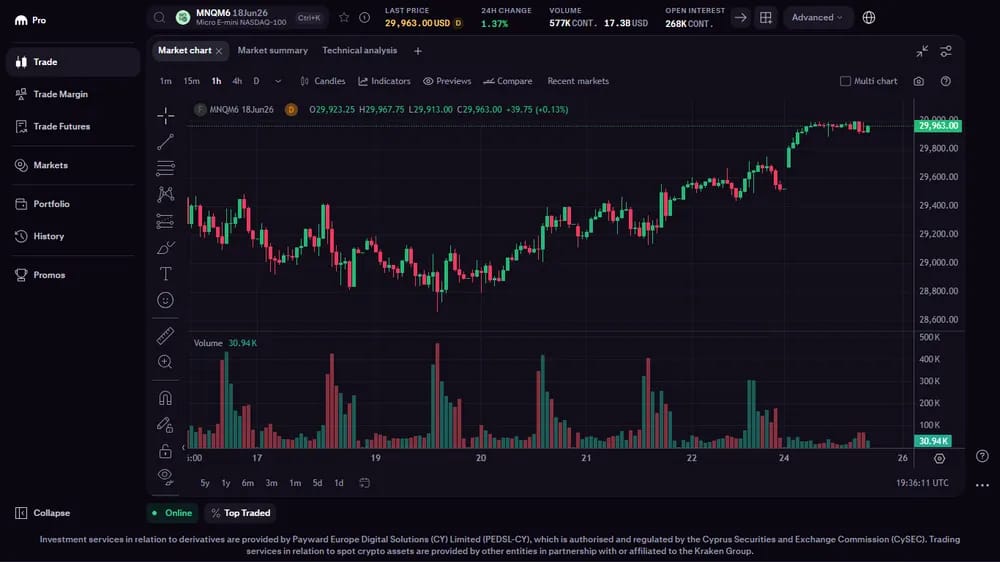Lock all drawing tools
The height and width of the screenshot is (562, 1000).
pos(165,451)
